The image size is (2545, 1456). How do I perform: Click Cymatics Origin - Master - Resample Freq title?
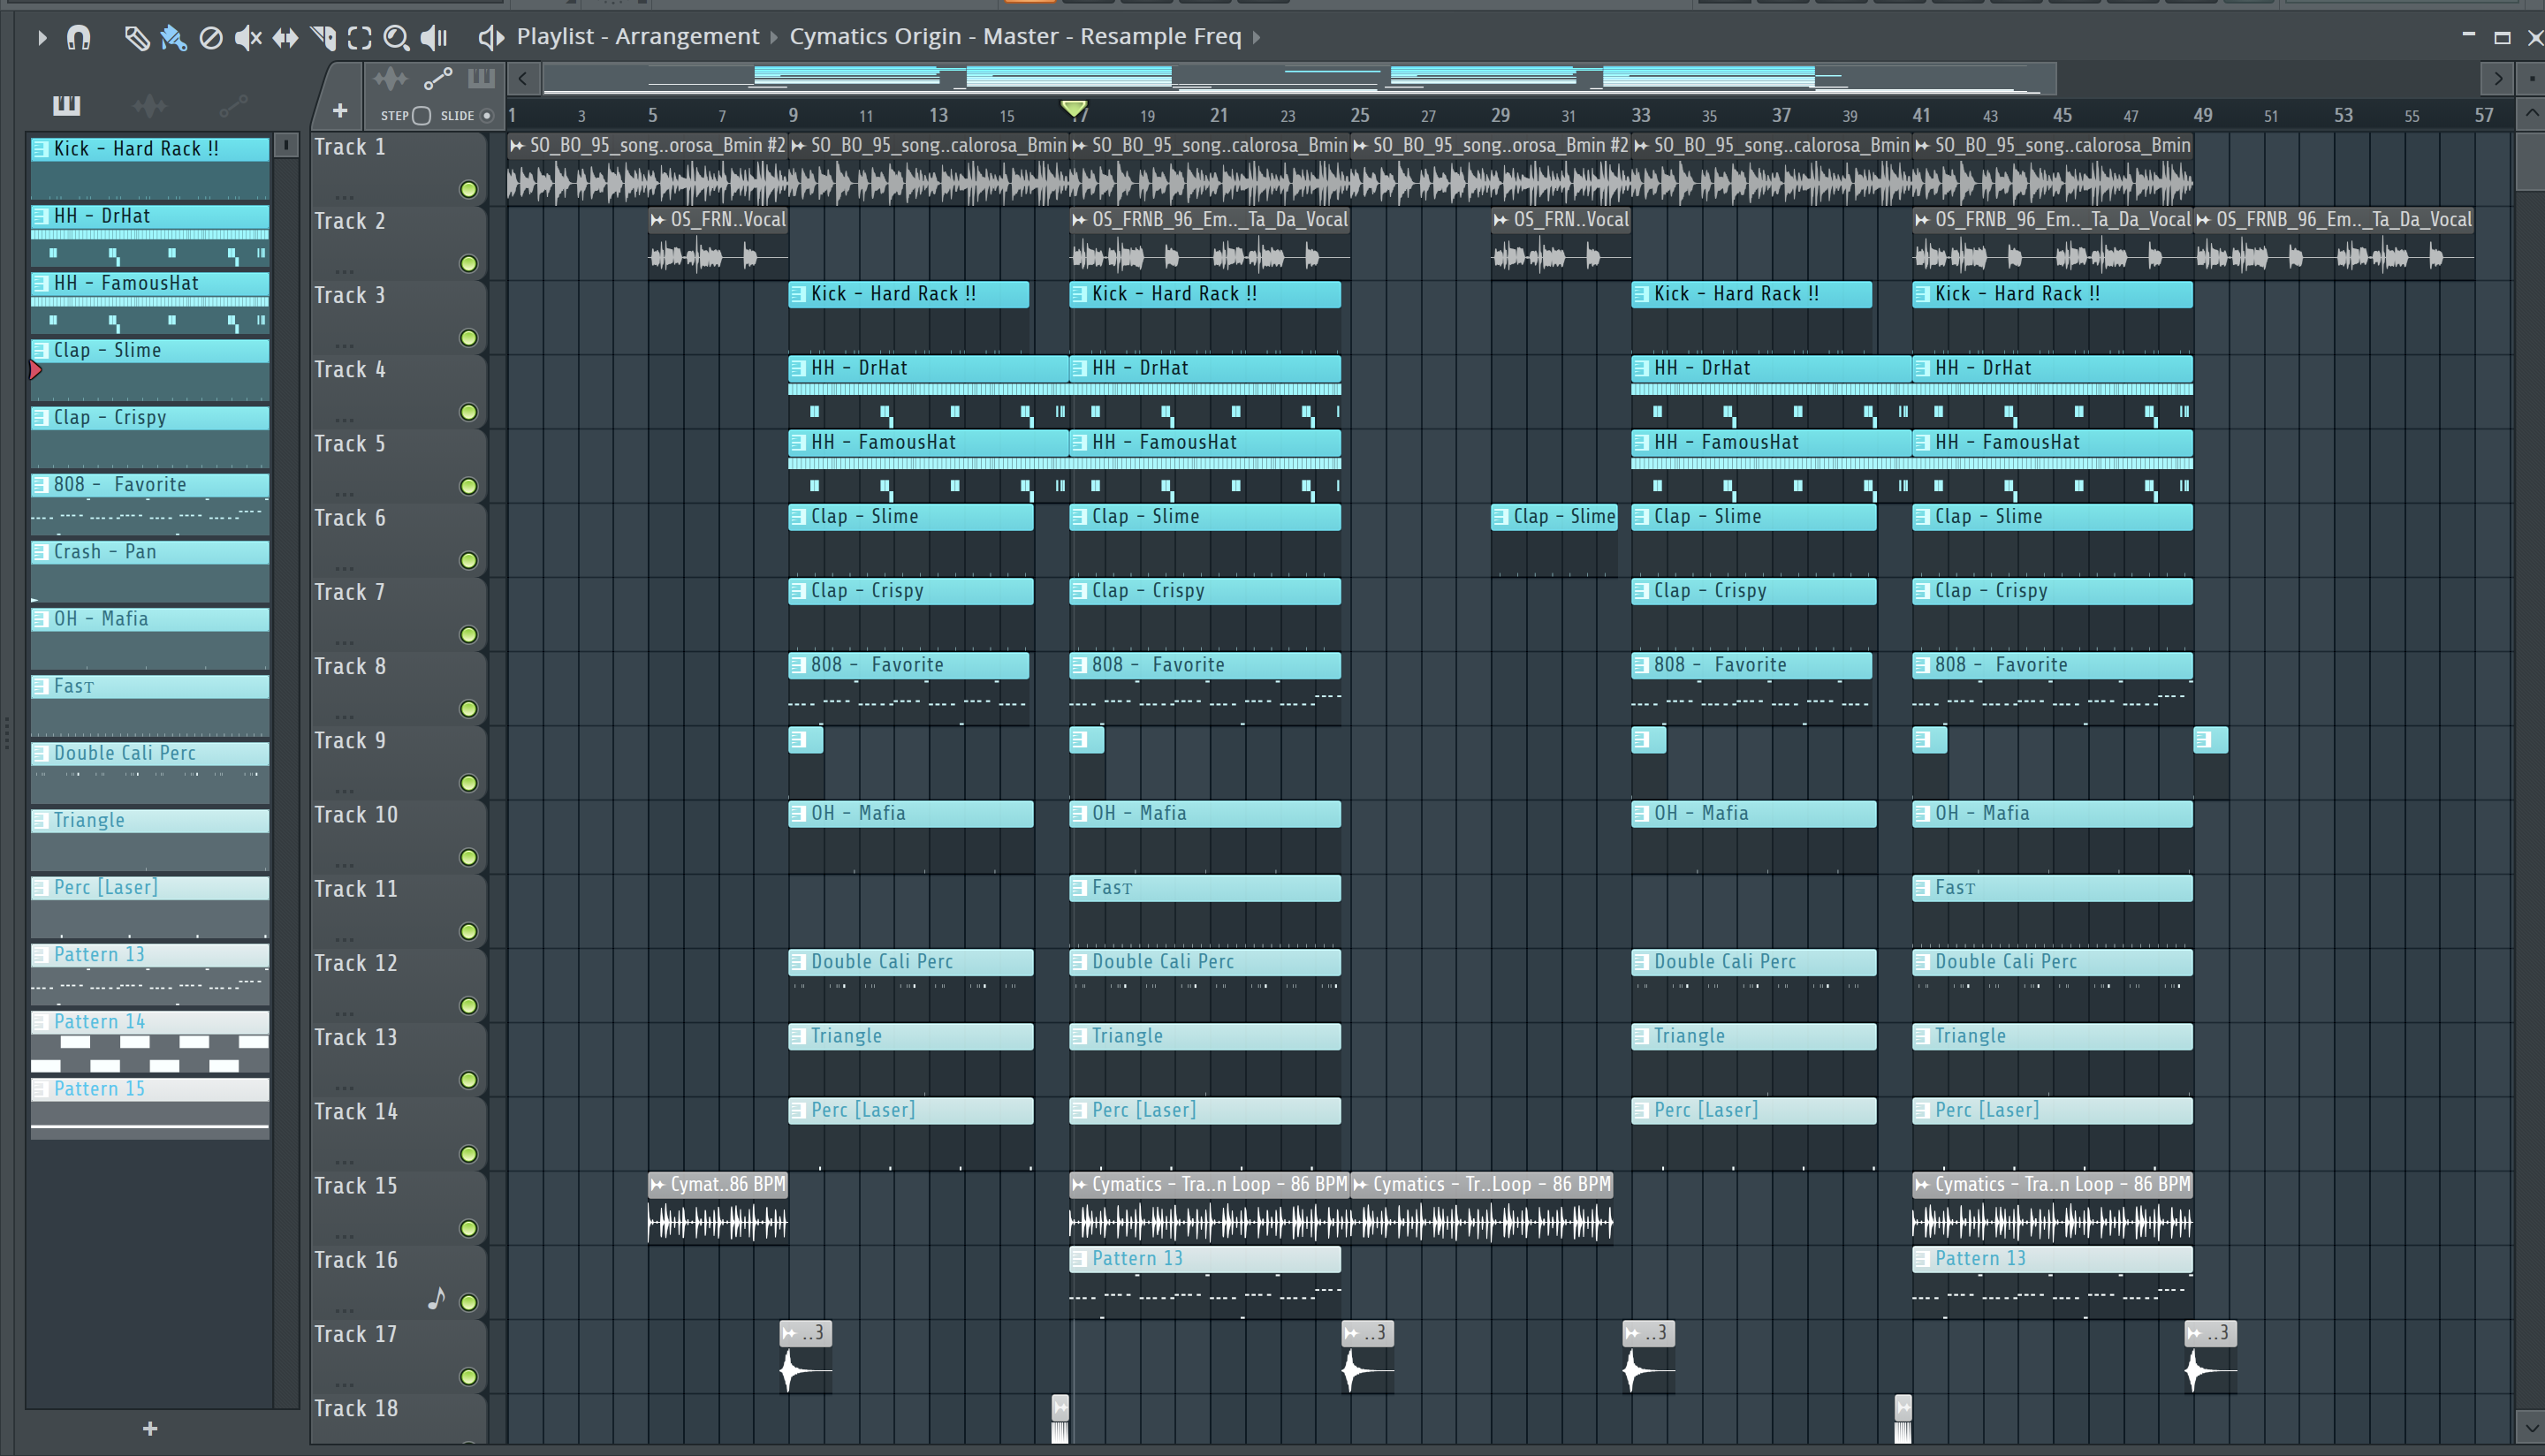(x=1015, y=37)
